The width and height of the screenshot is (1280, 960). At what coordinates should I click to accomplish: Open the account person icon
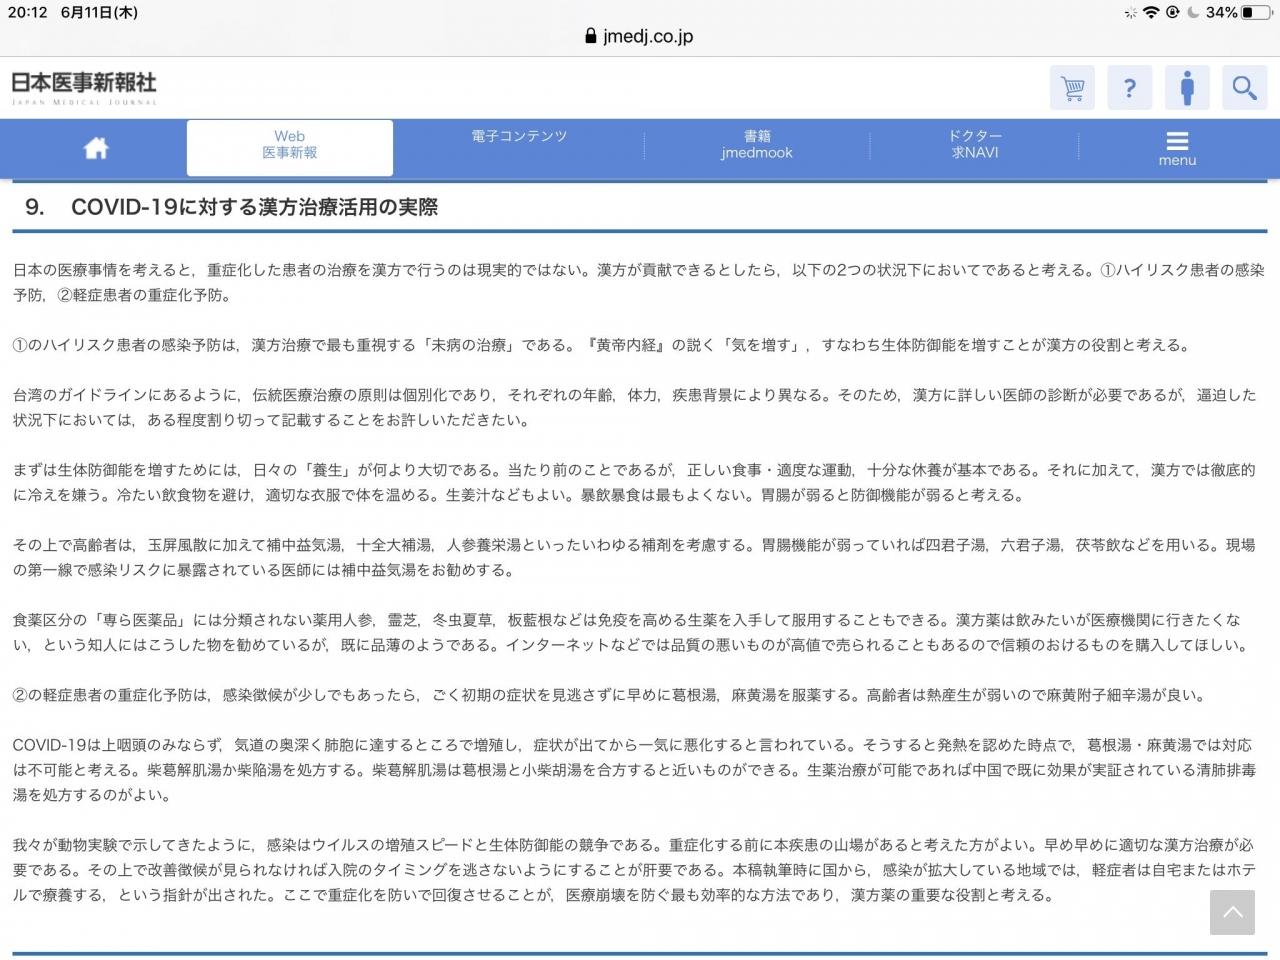click(1187, 88)
